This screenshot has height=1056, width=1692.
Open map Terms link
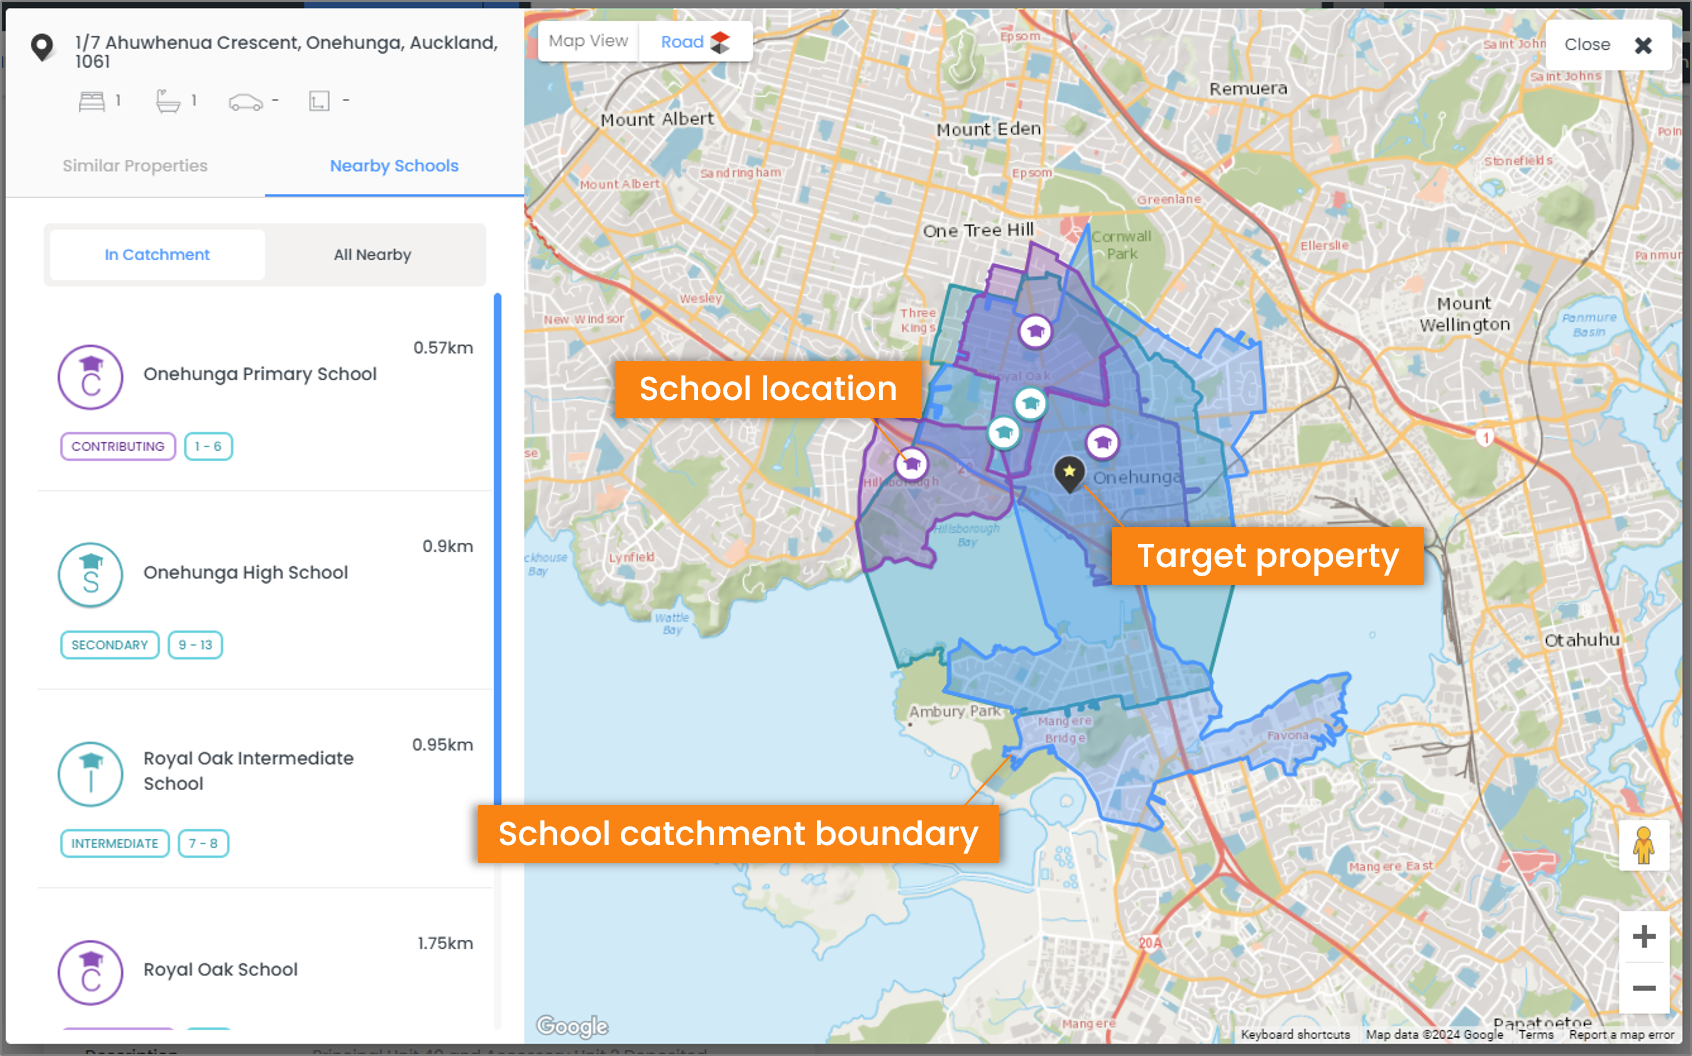click(1536, 1035)
